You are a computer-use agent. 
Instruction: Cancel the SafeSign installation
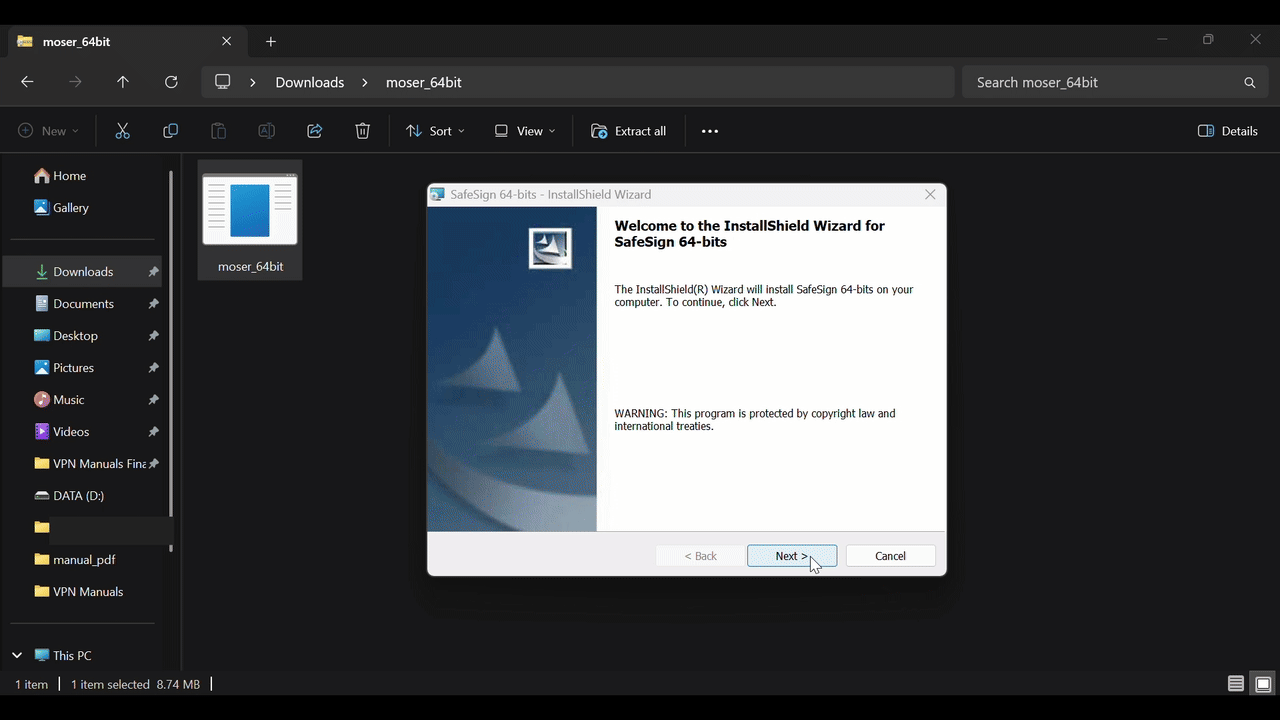pyautogui.click(x=889, y=556)
